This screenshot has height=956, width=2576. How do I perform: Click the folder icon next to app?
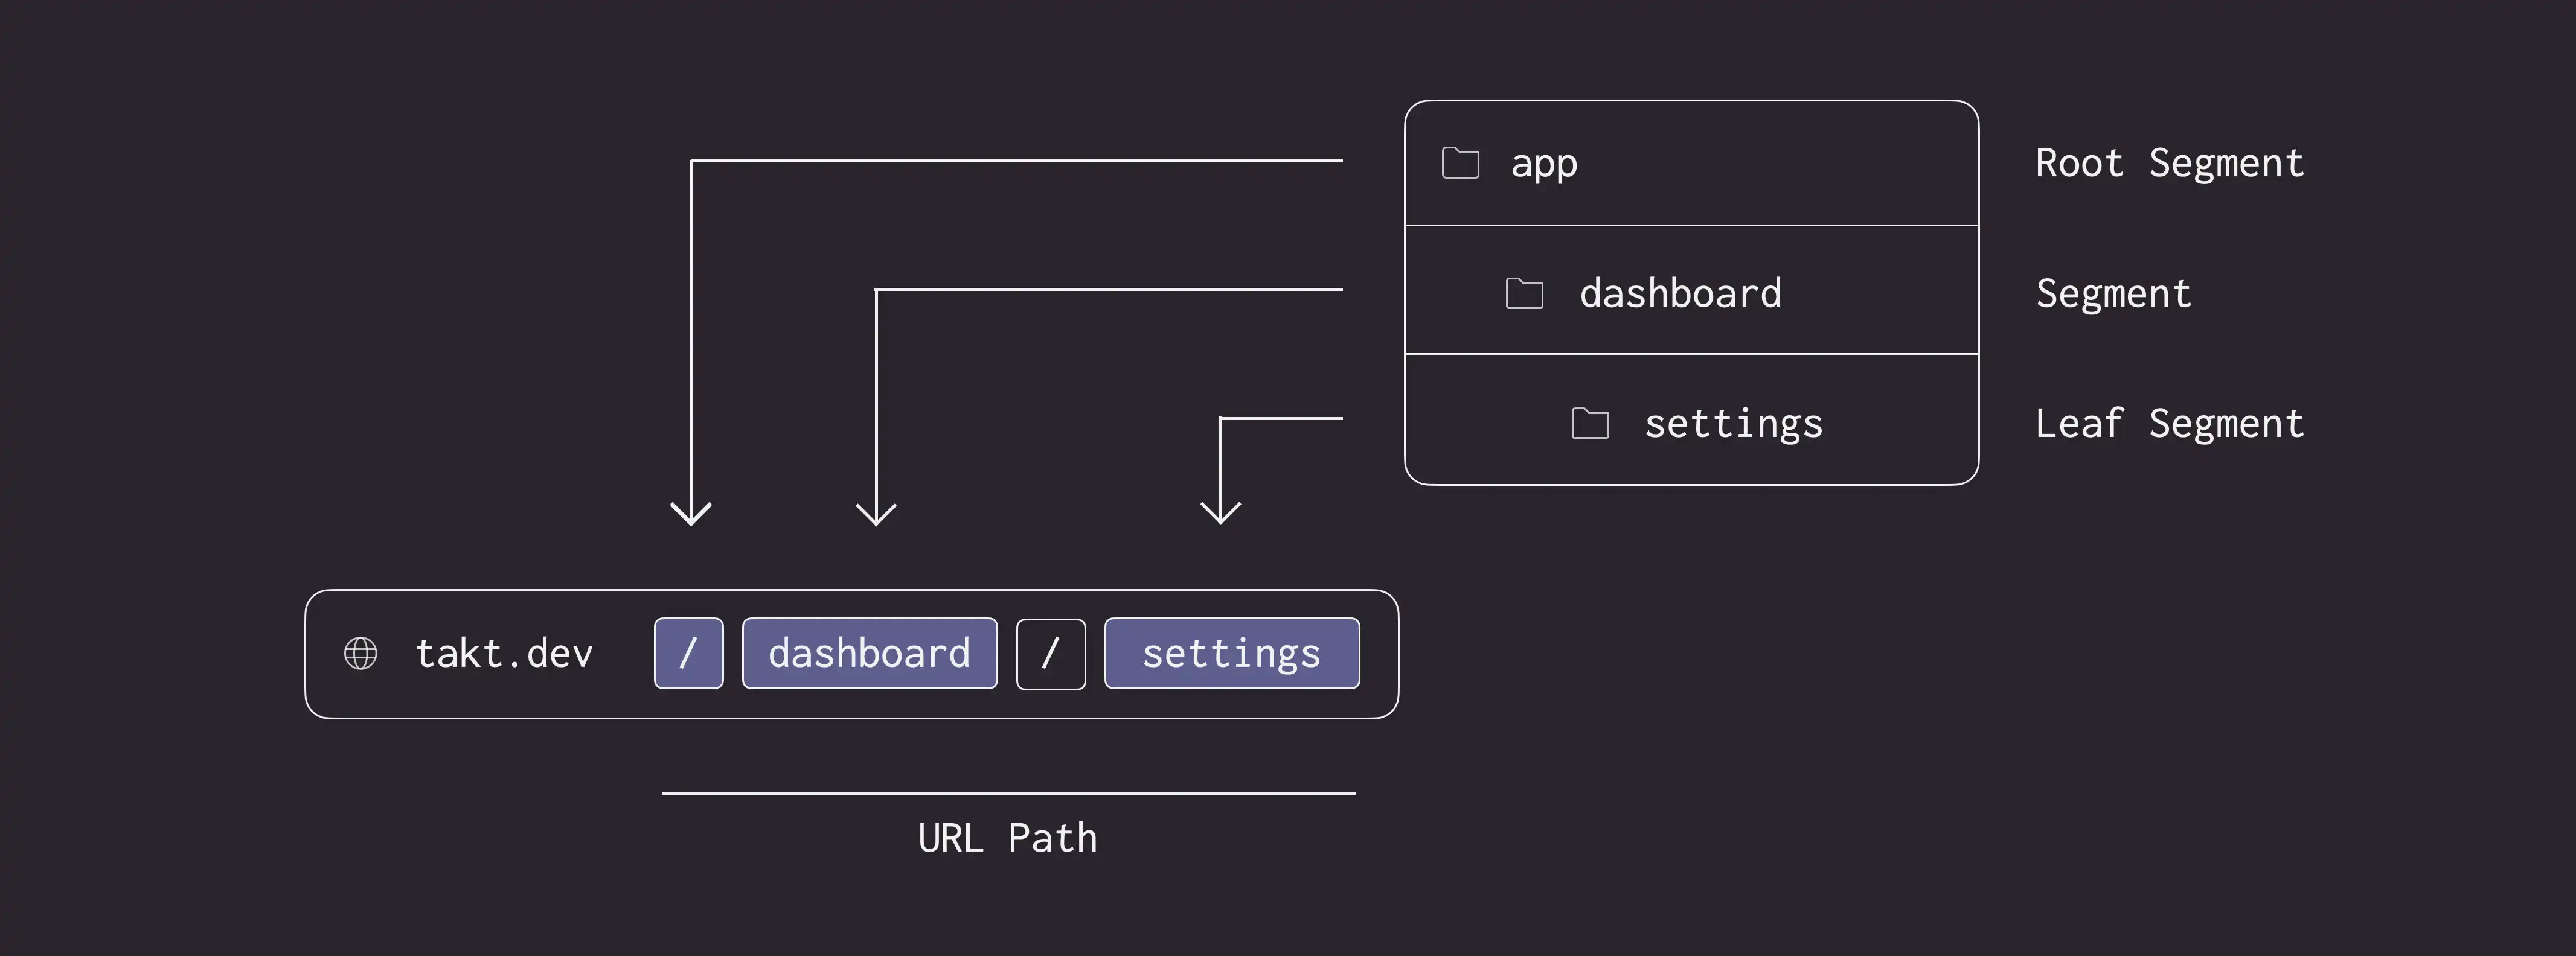1460,163
